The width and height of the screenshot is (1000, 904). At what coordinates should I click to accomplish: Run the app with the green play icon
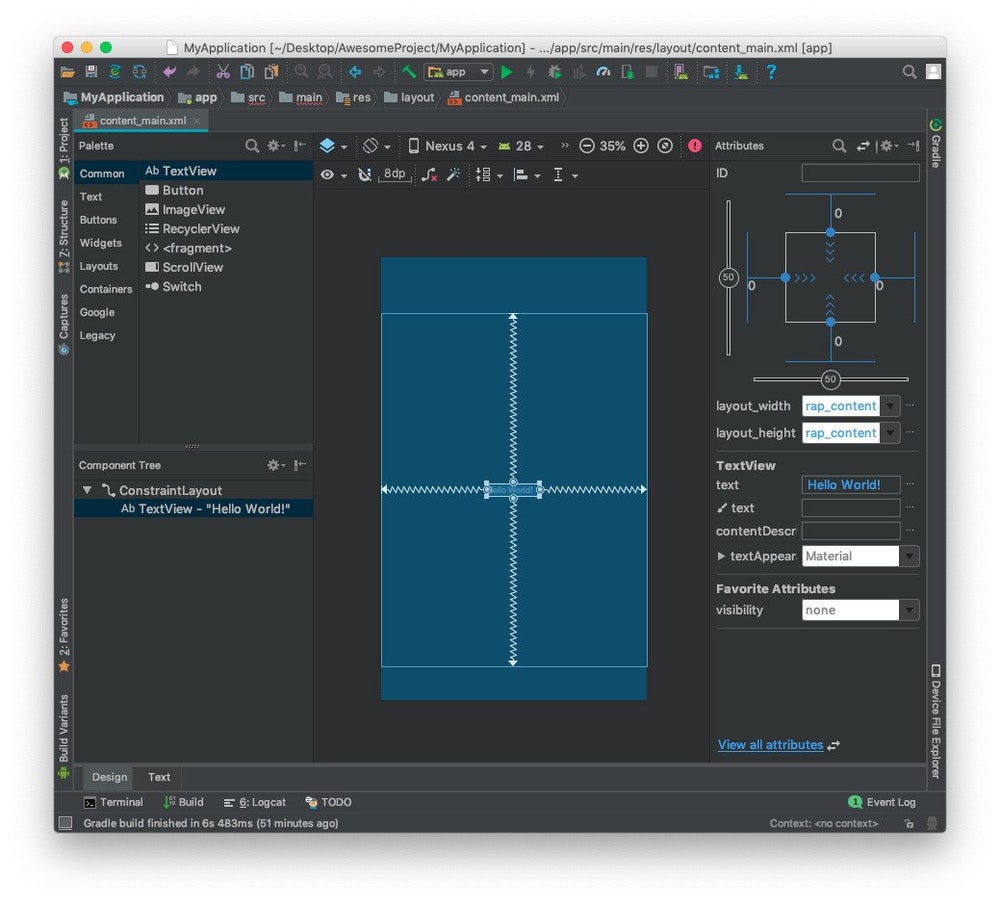(506, 72)
